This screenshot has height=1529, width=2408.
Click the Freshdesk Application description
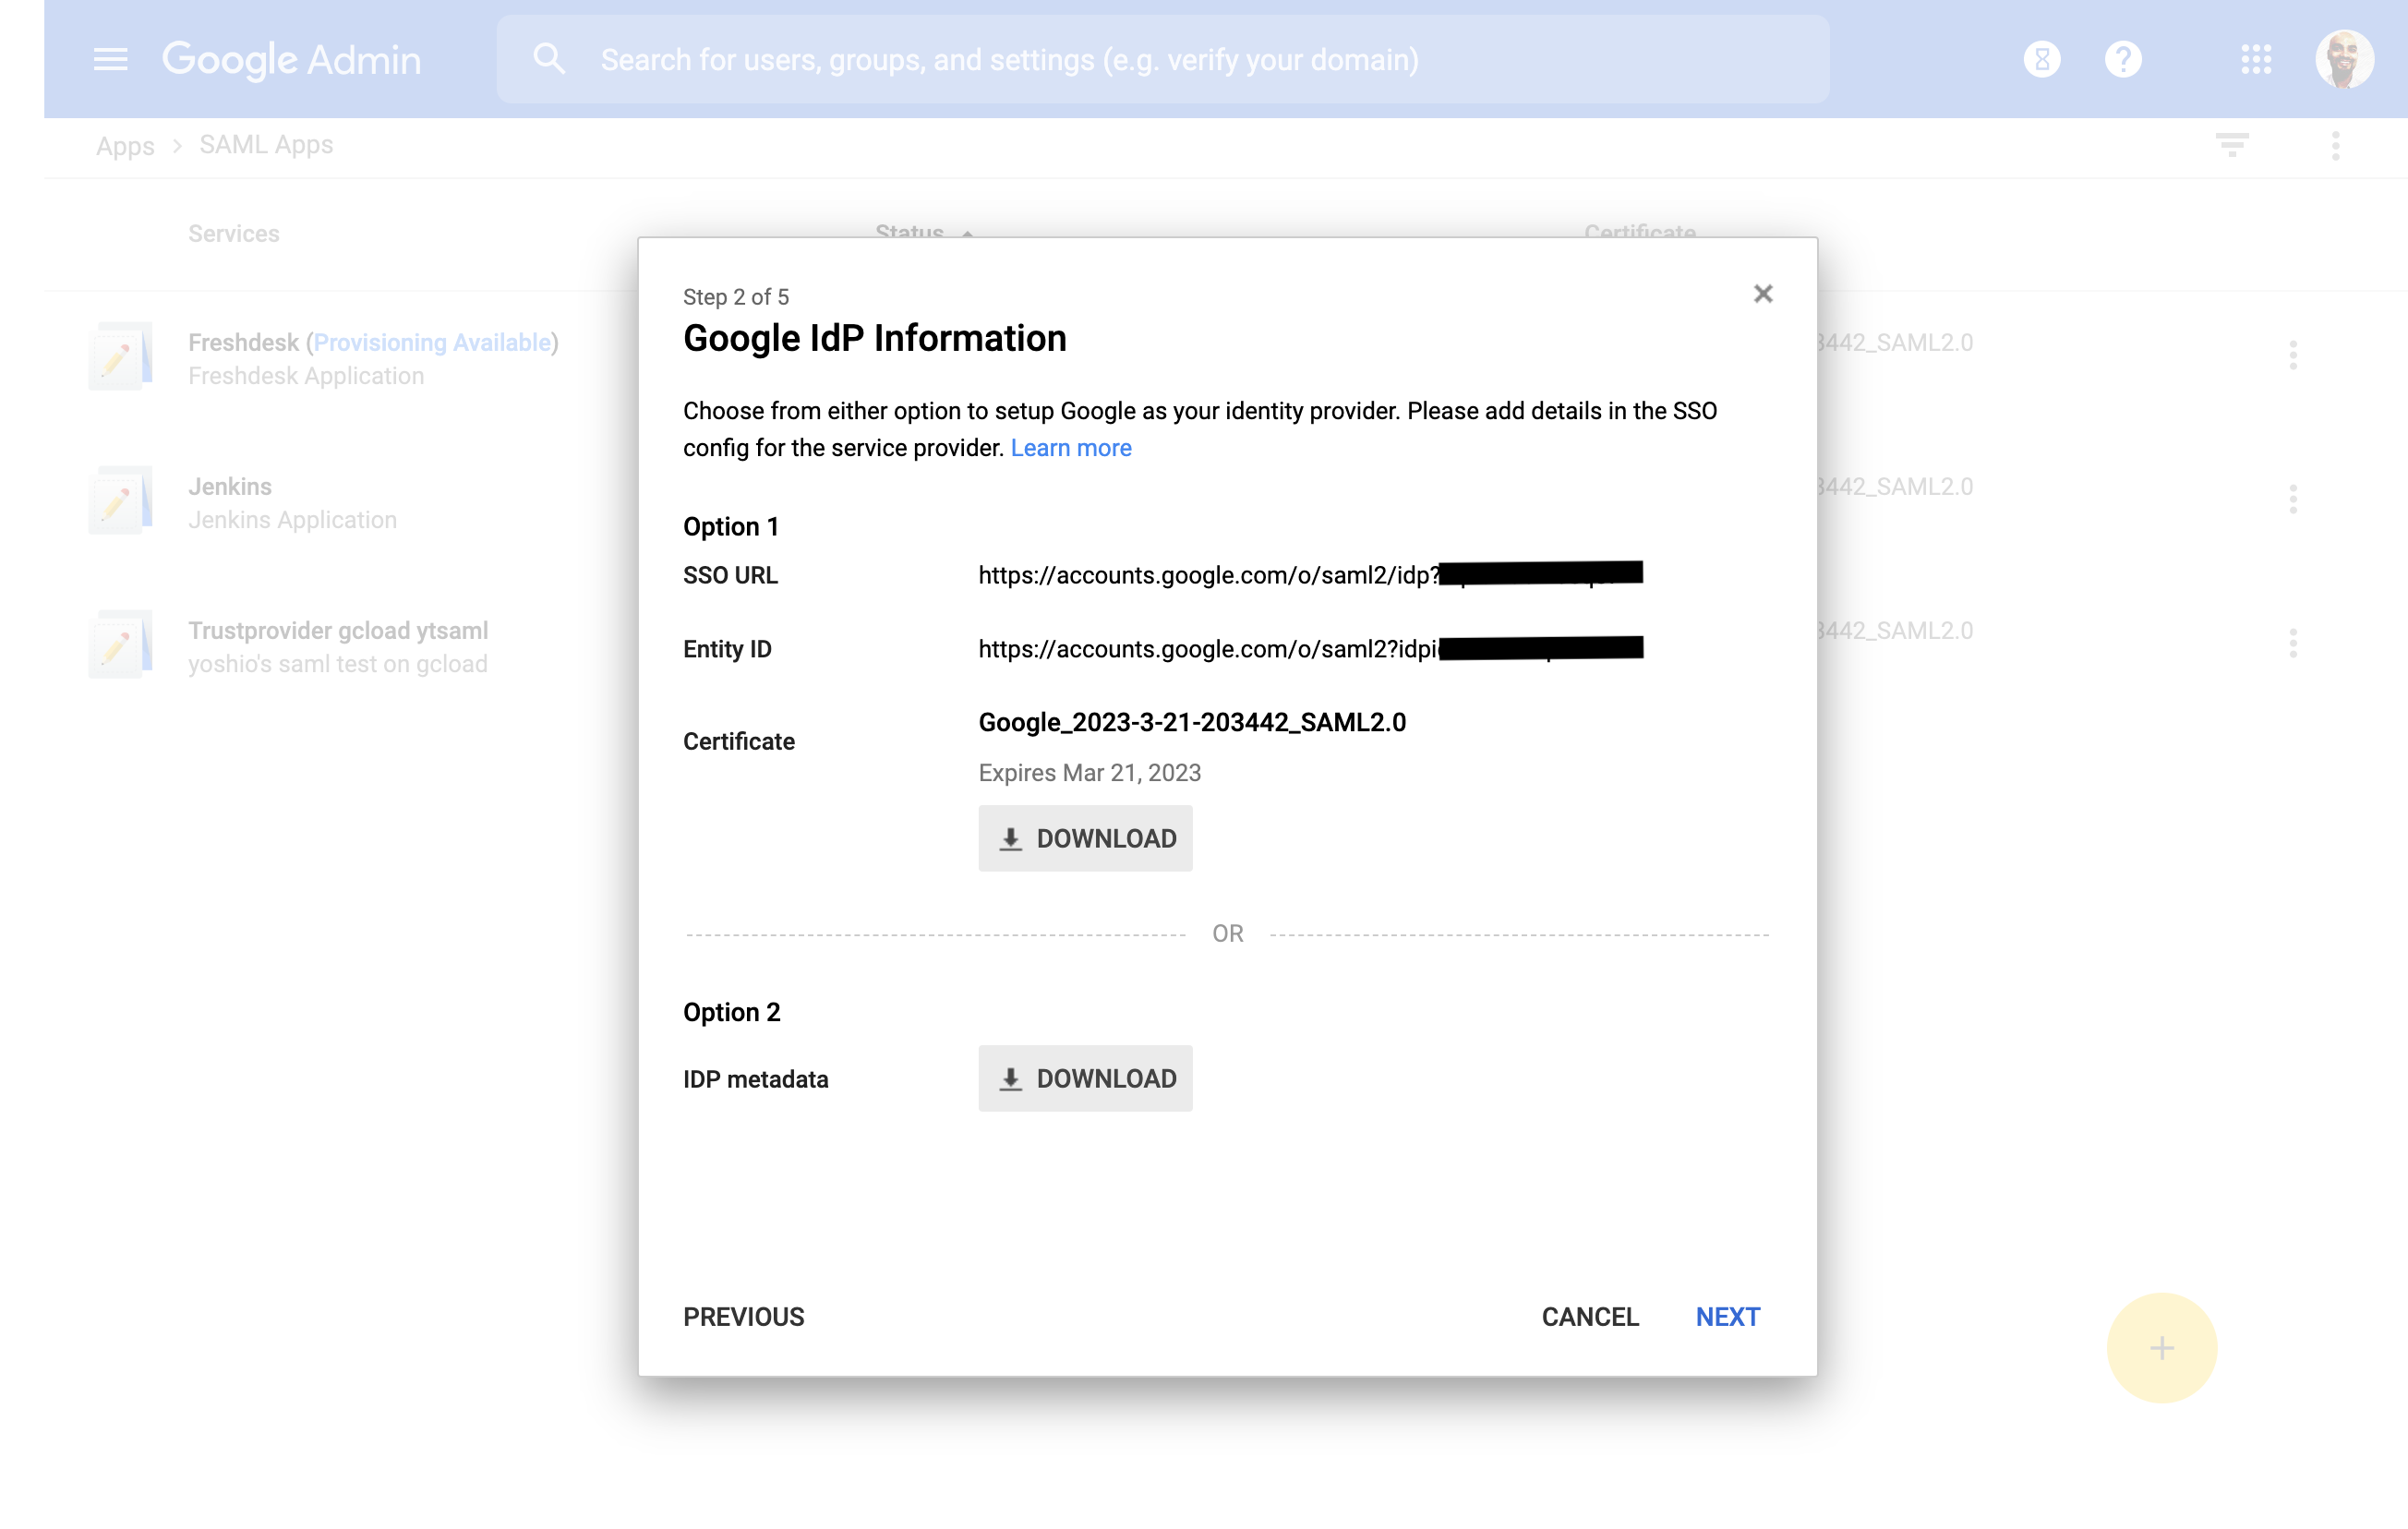click(x=306, y=376)
